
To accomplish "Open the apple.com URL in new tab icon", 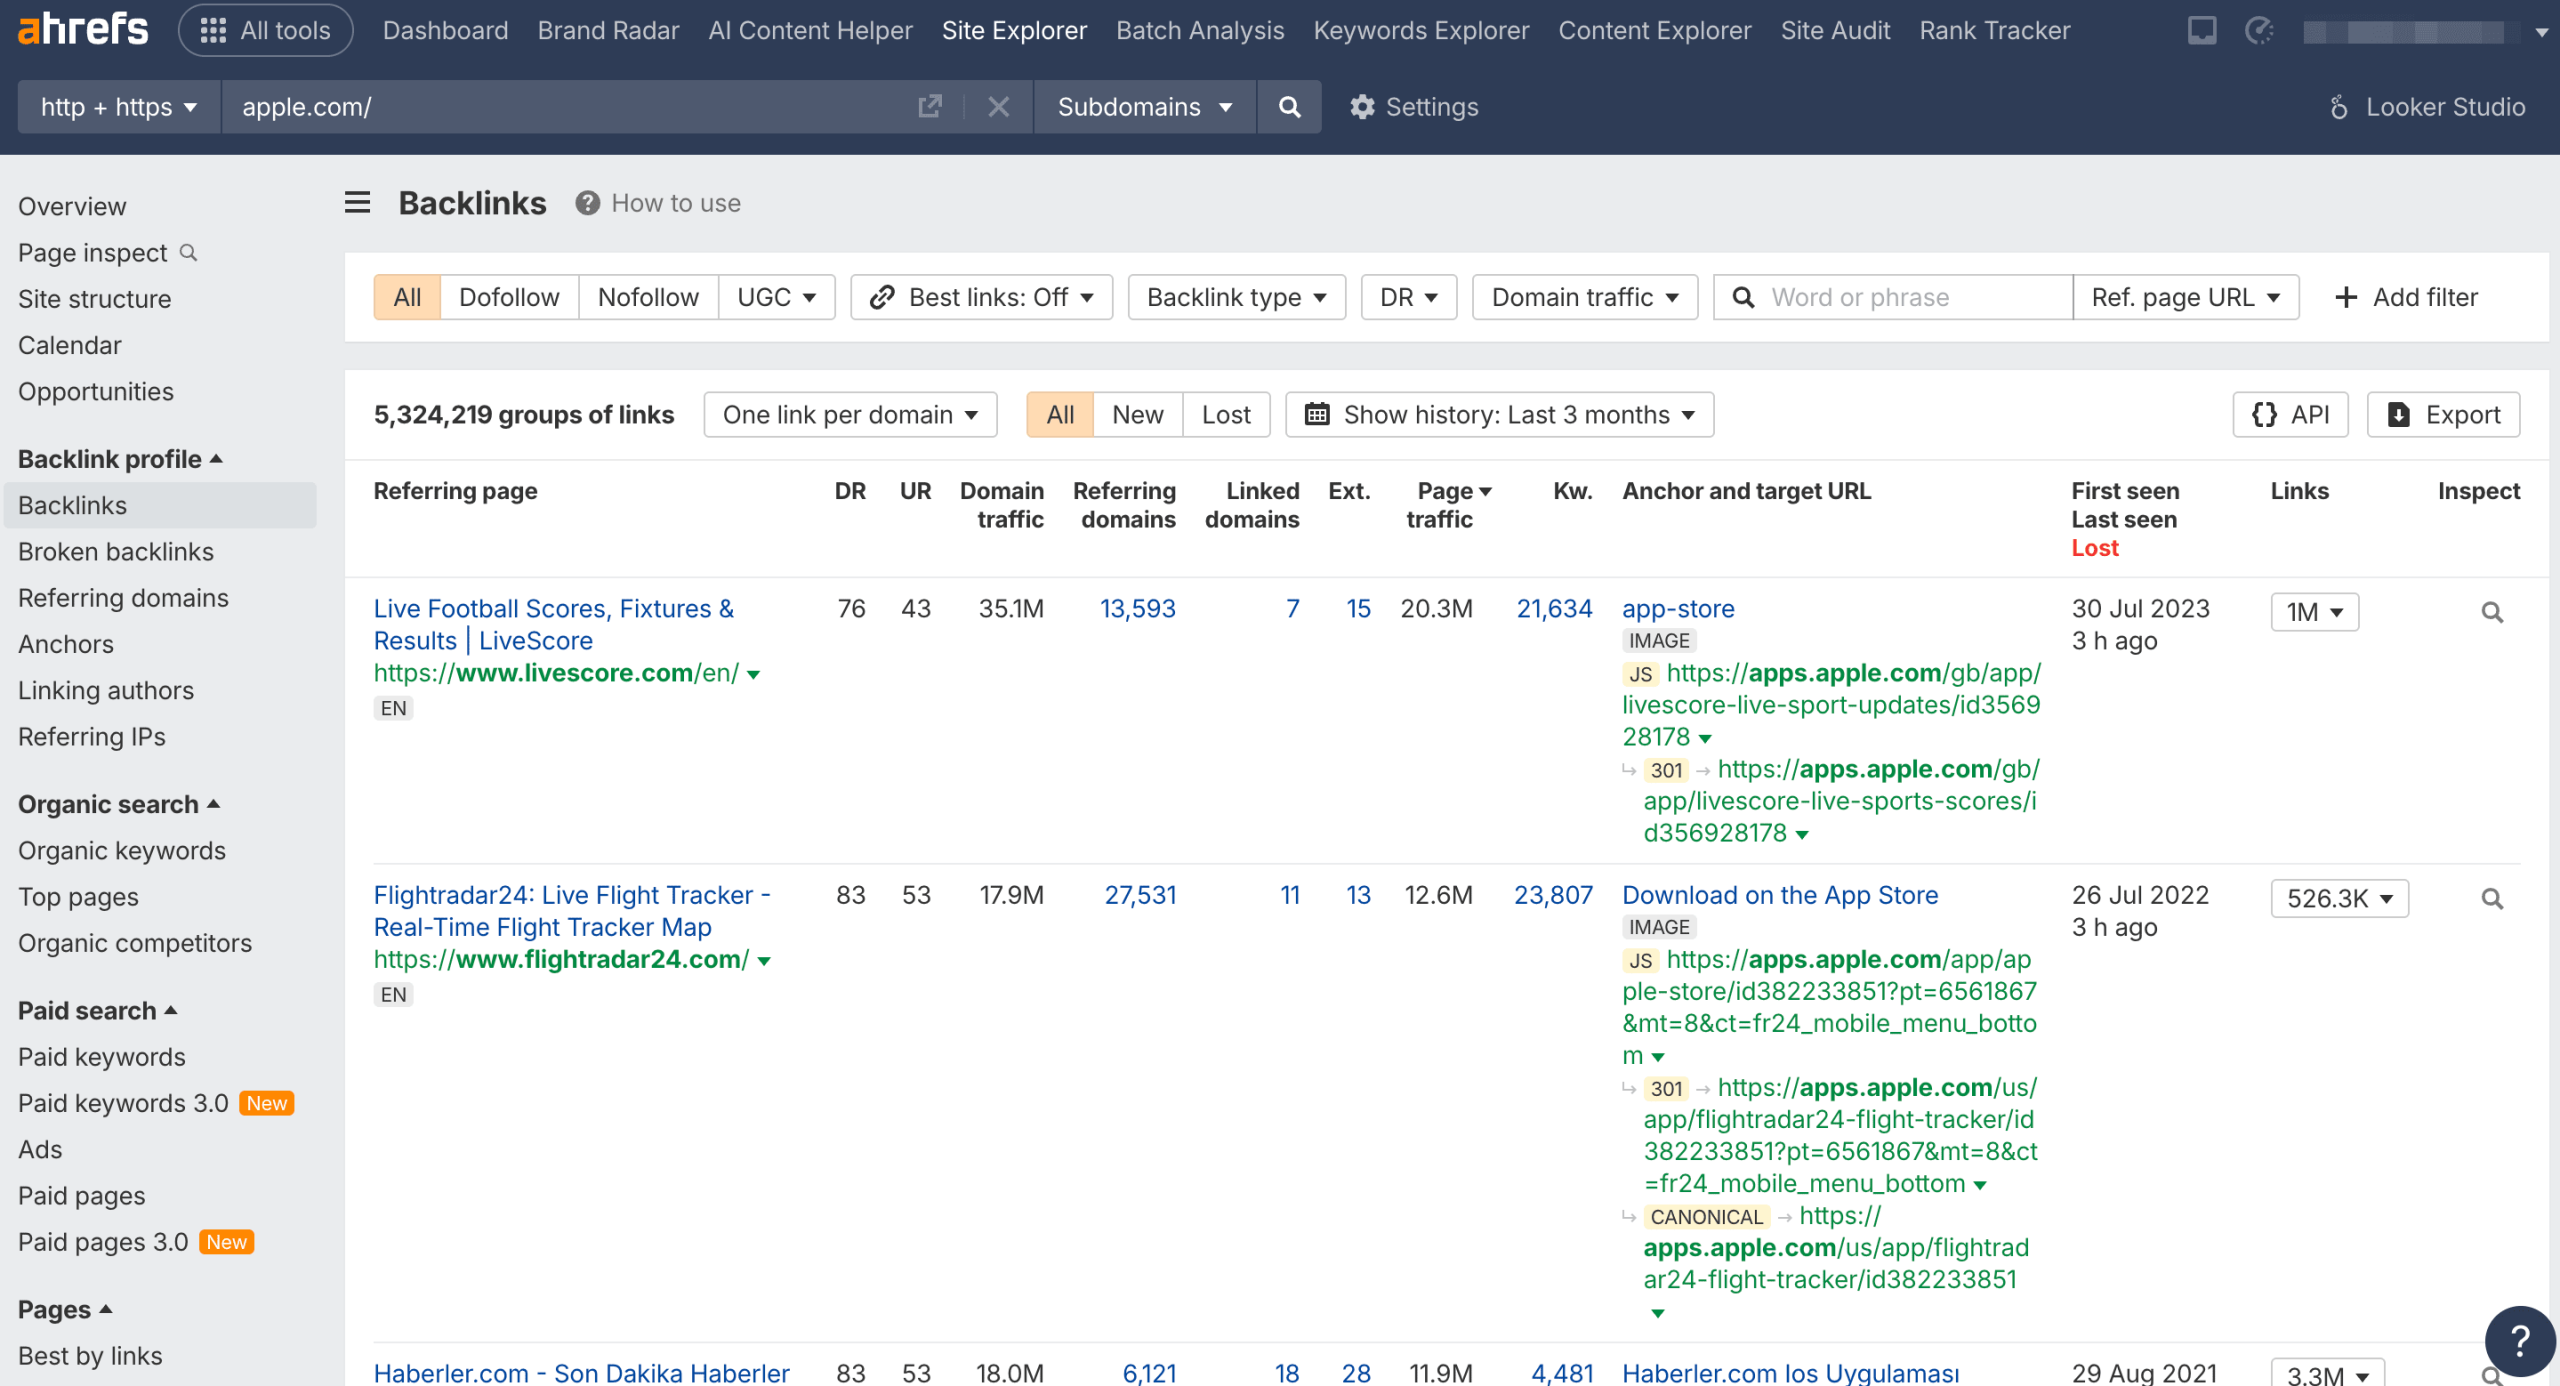I will pos(930,106).
